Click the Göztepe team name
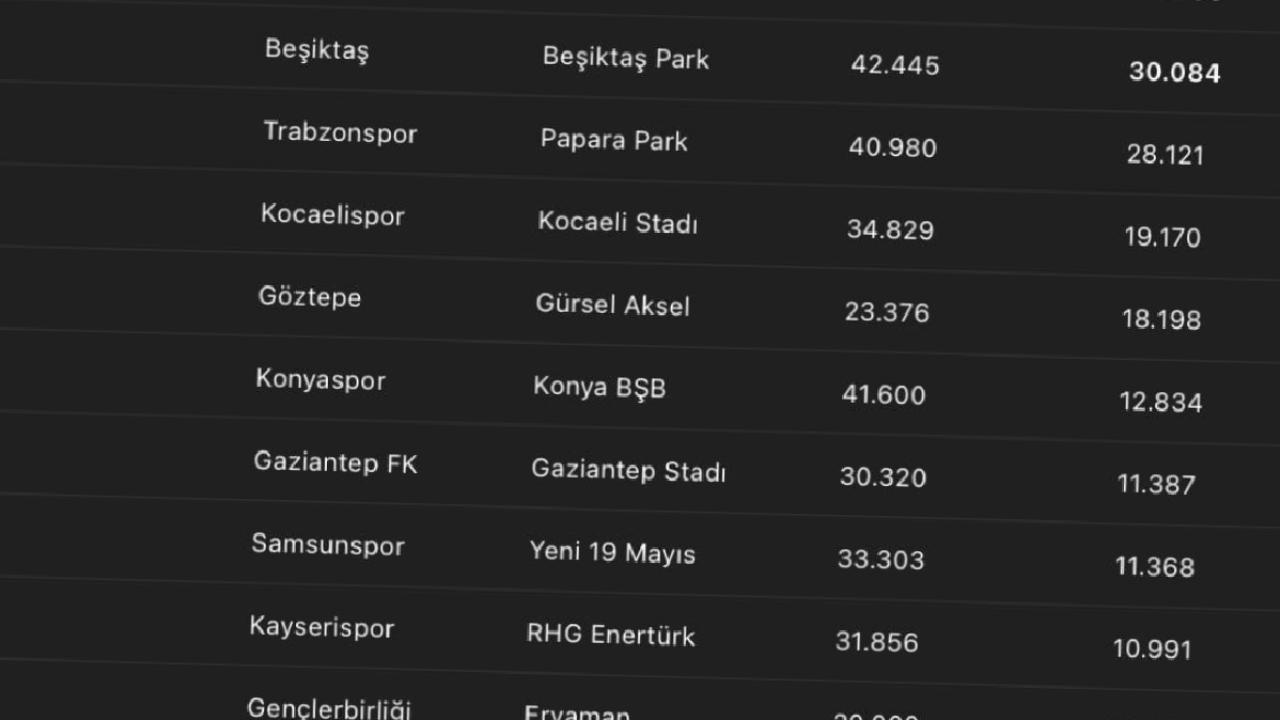The height and width of the screenshot is (720, 1280). coord(309,297)
